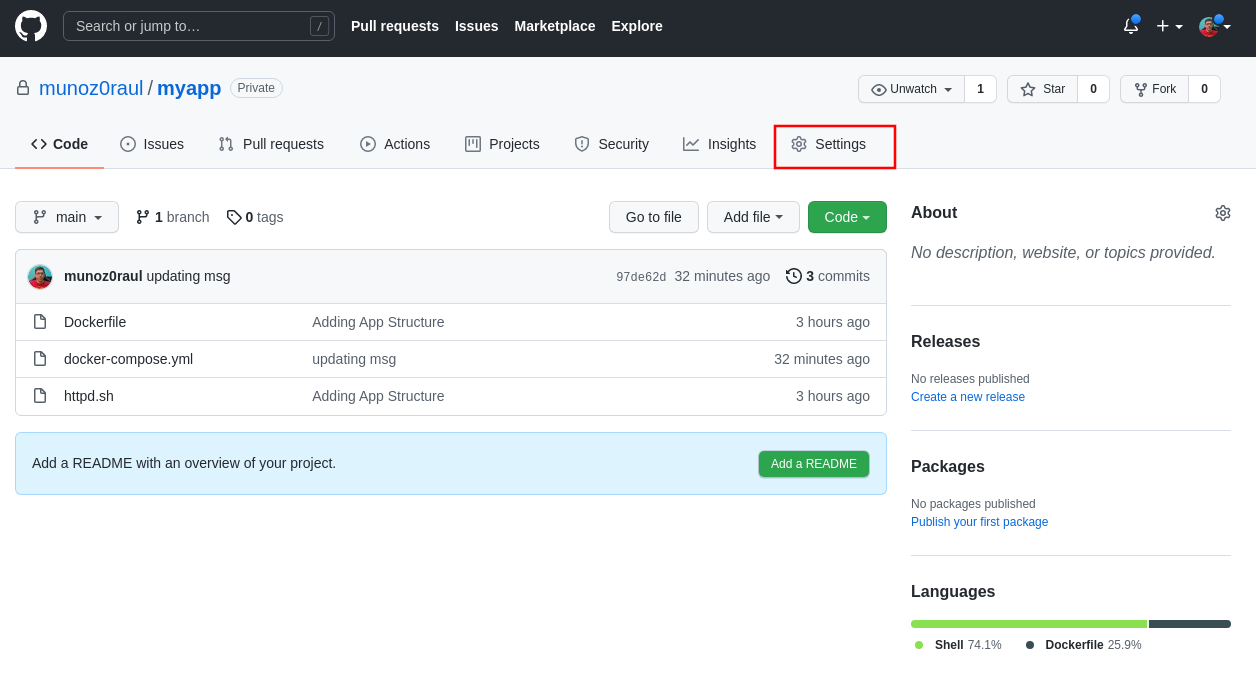Follow the Create a new release link
This screenshot has width=1256, height=692.
tap(967, 397)
